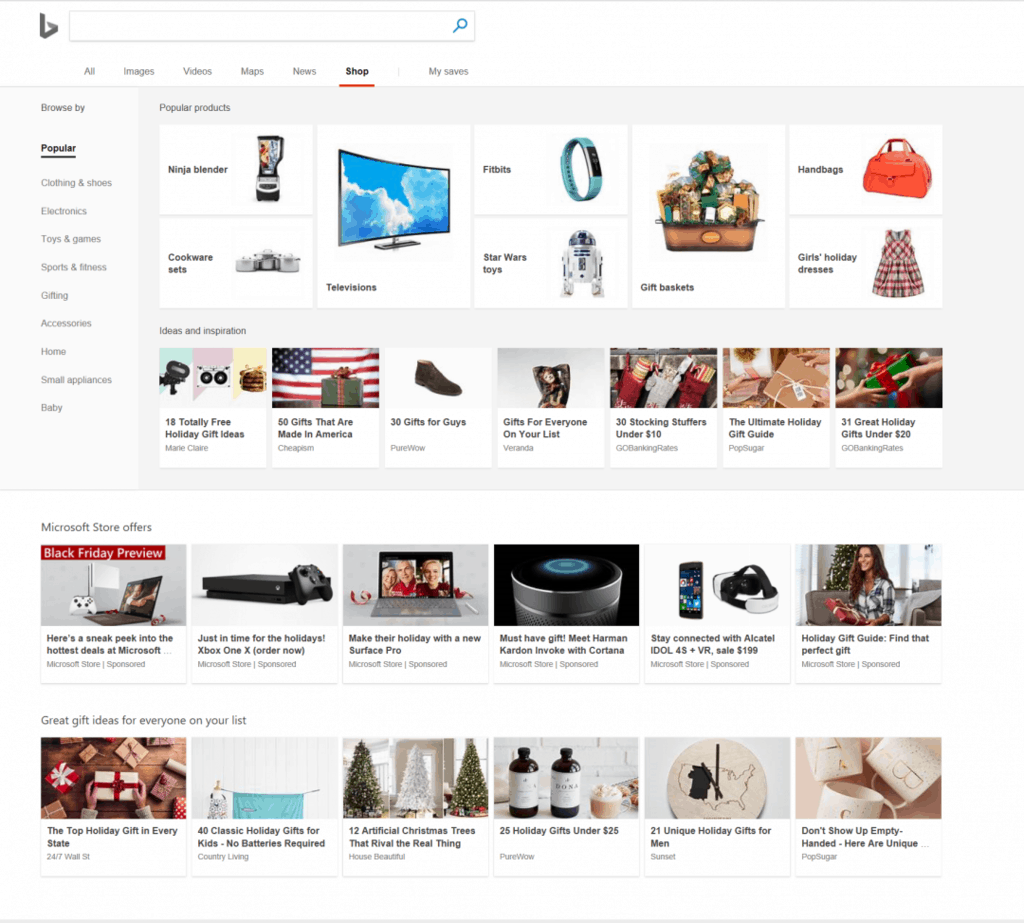This screenshot has width=1024, height=923.
Task: Select Clothing & shoes category in sidebar
Action: (x=76, y=183)
